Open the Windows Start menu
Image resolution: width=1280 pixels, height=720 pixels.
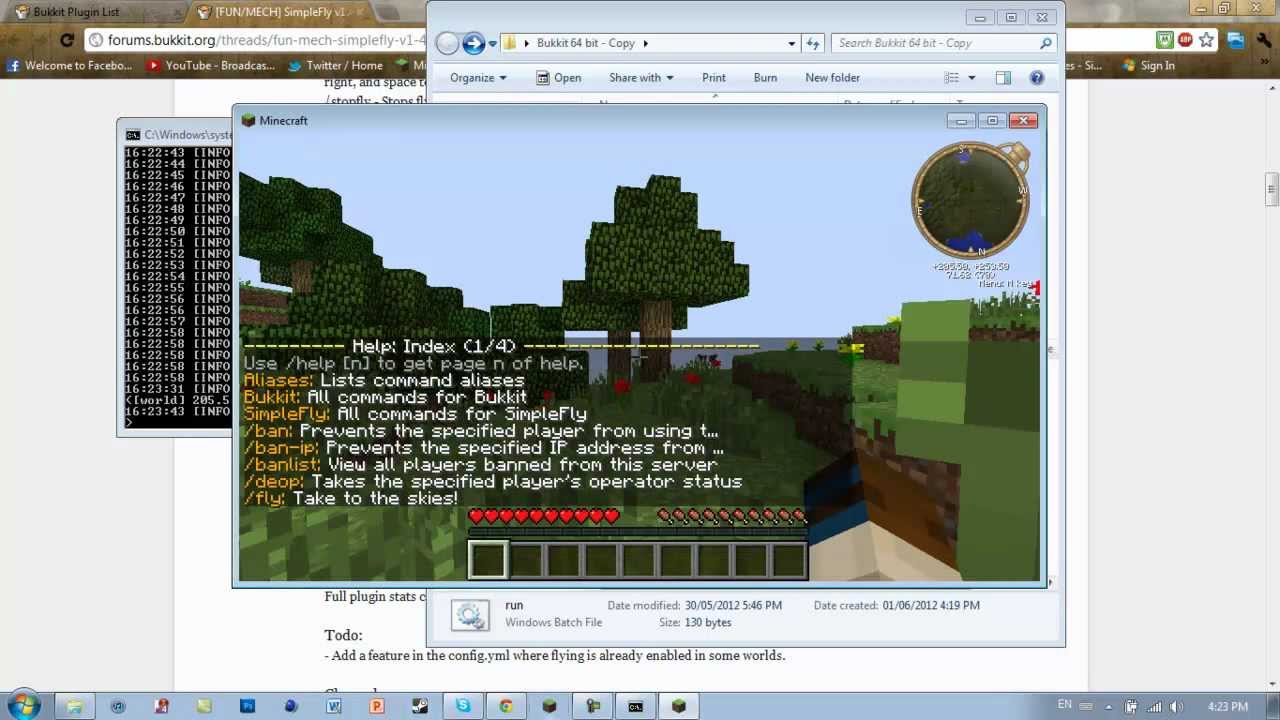22,705
